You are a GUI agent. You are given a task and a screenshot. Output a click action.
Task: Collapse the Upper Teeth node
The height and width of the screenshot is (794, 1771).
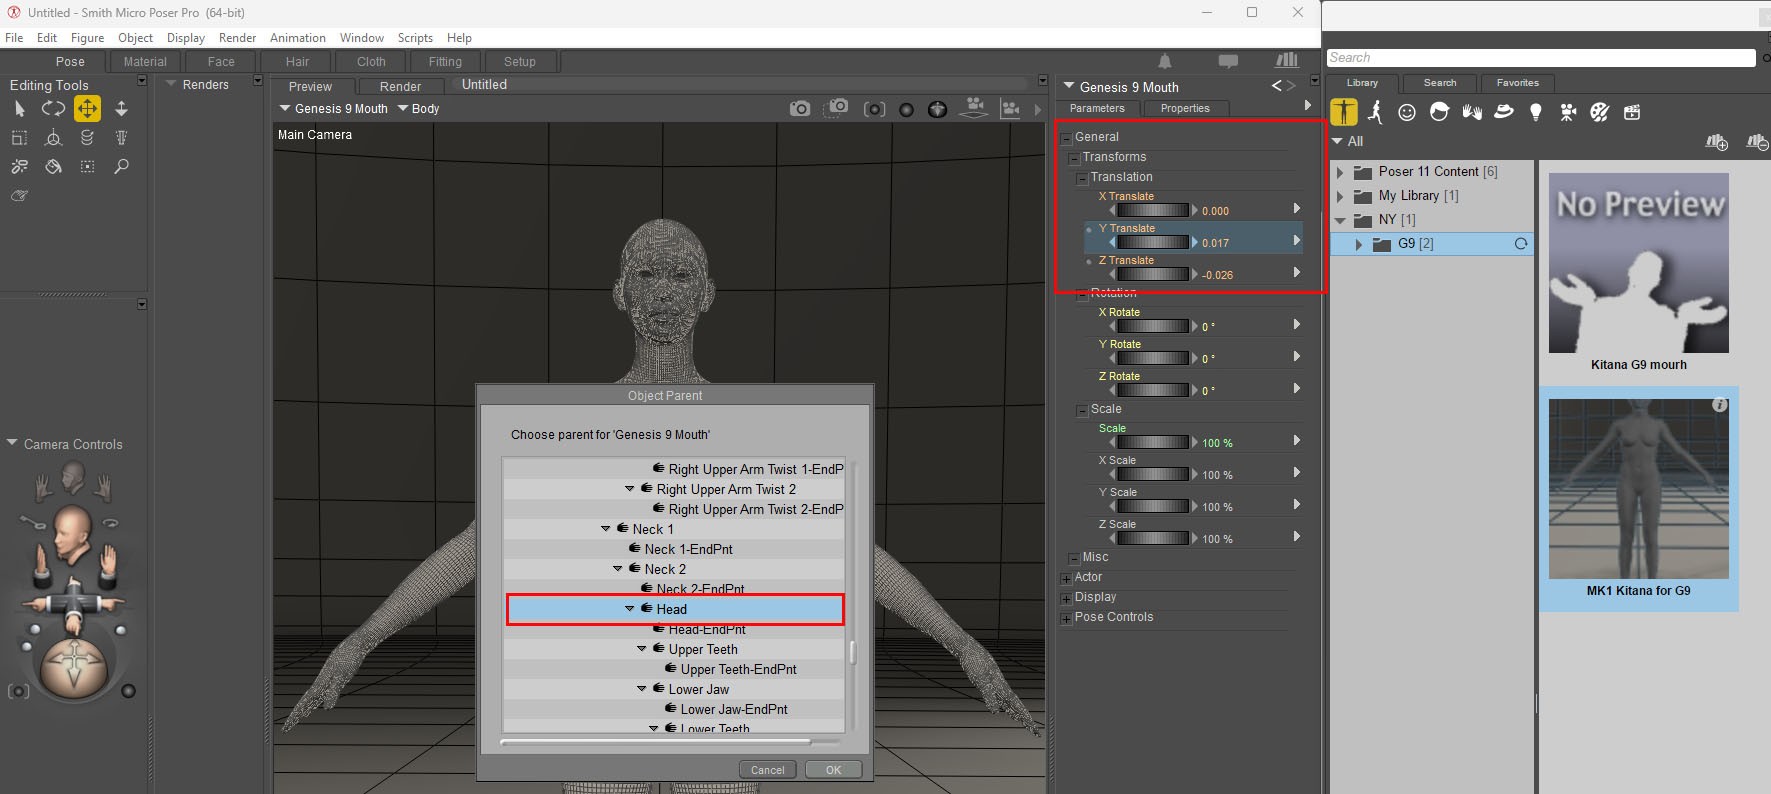642,649
